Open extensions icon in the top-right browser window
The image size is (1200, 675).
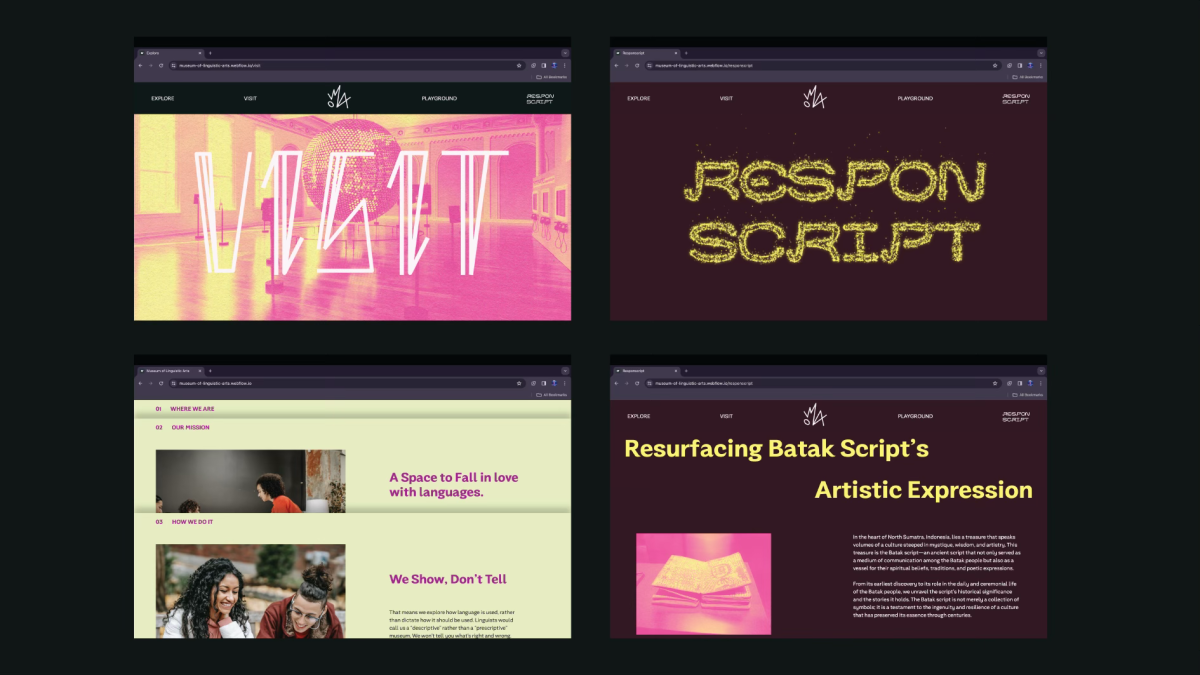(x=1009, y=65)
